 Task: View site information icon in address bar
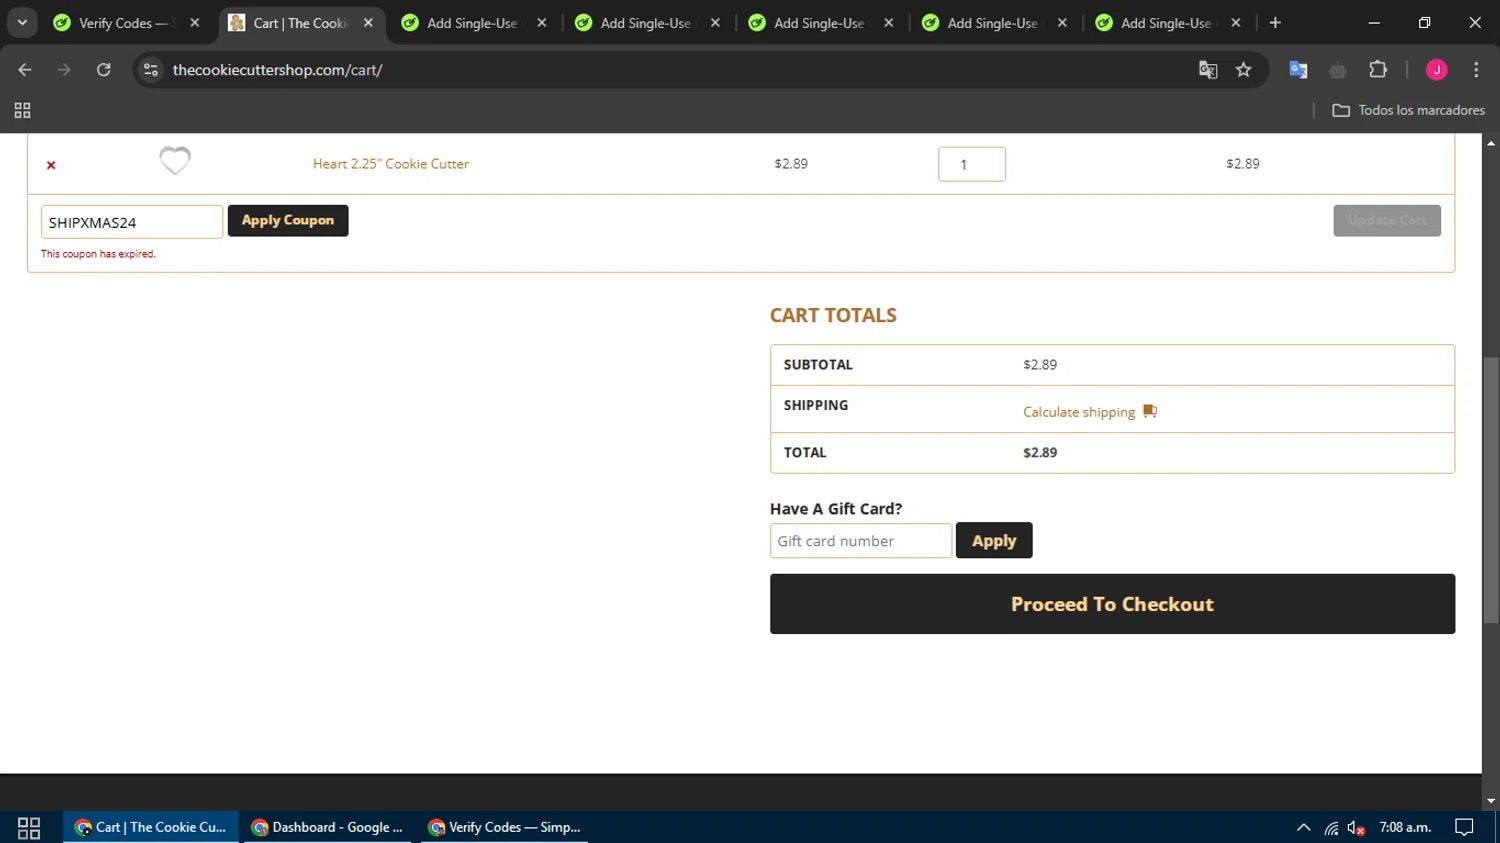(151, 70)
